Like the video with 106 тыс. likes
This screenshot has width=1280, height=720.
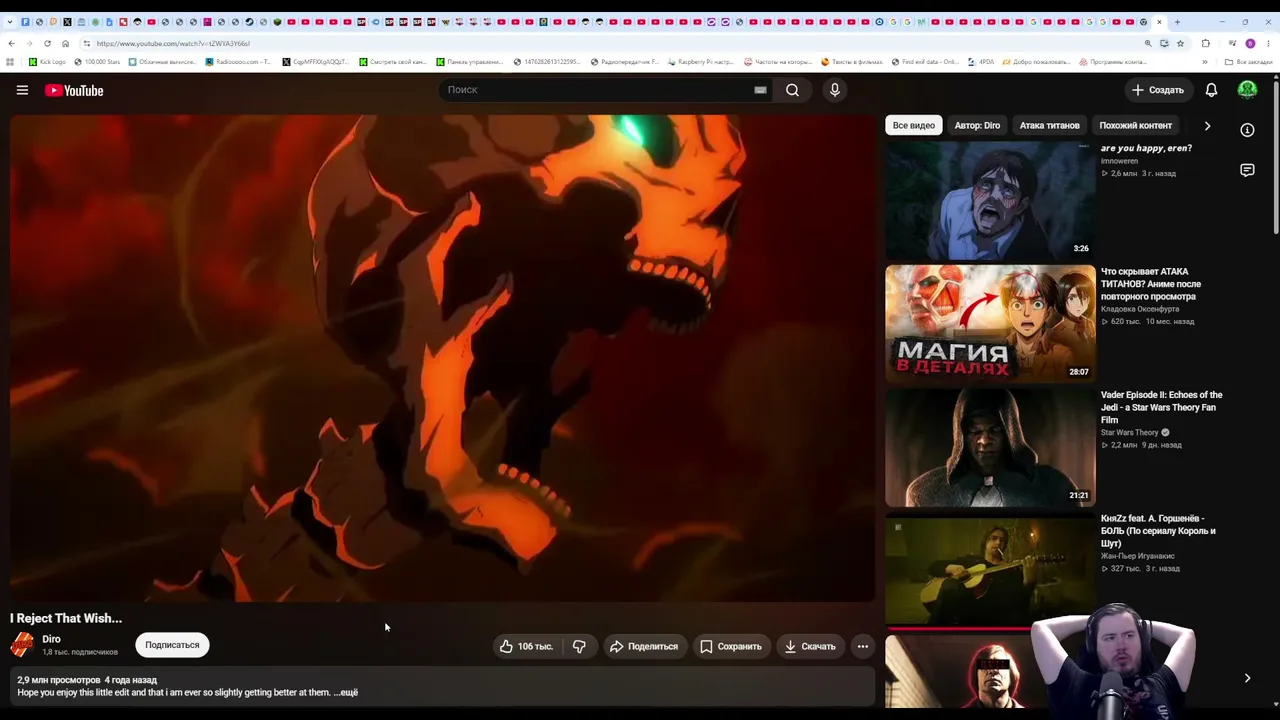[527, 646]
